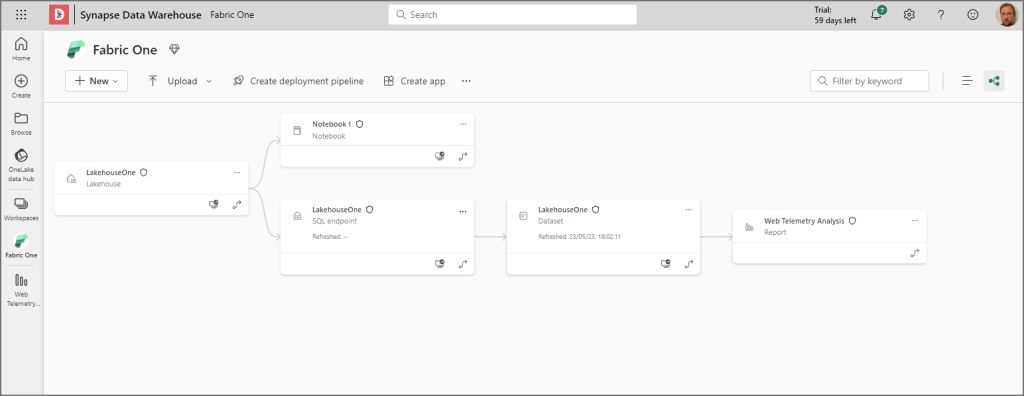The height and width of the screenshot is (396, 1024).
Task: Click Create deployment pipeline
Action: pos(298,81)
